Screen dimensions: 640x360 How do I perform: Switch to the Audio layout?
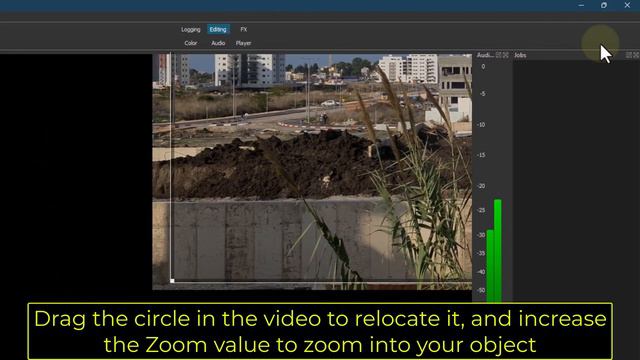click(x=218, y=43)
